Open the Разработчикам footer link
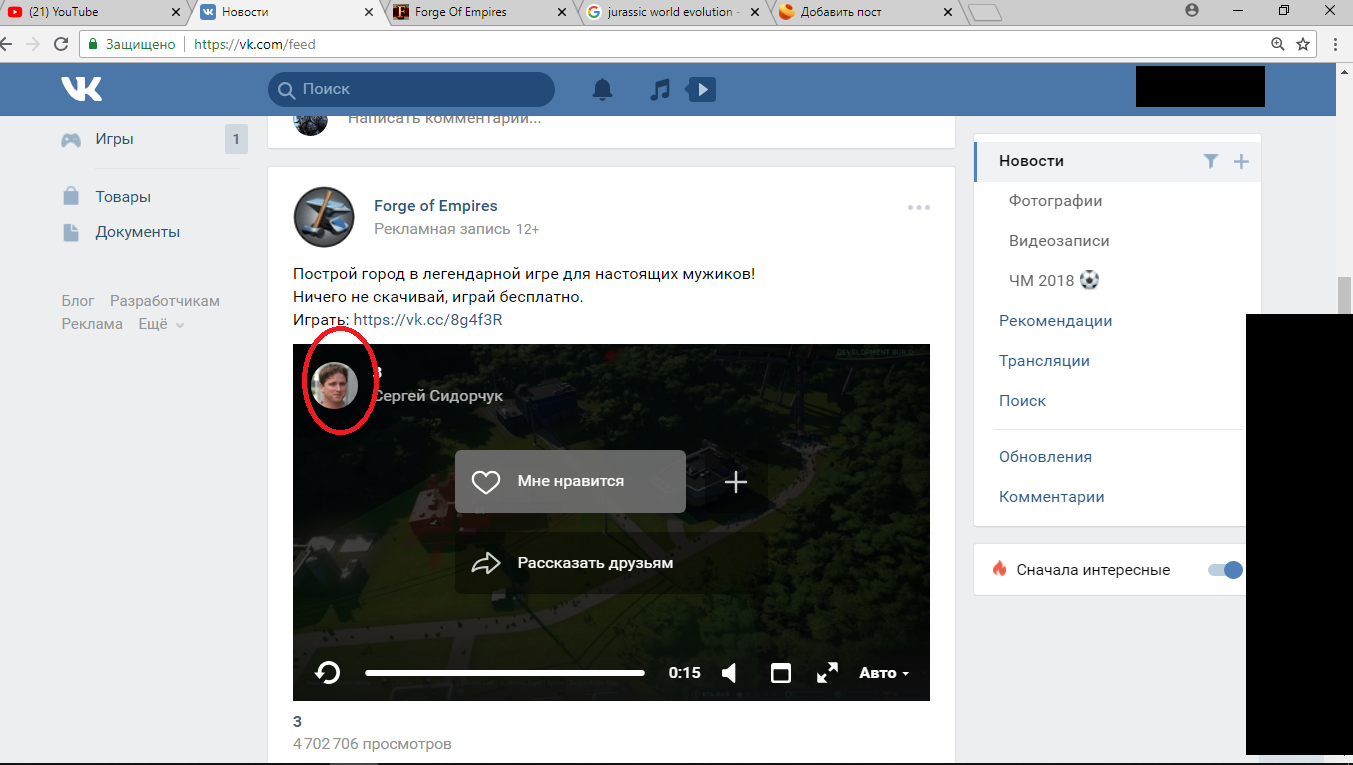This screenshot has width=1353, height=765. point(165,301)
